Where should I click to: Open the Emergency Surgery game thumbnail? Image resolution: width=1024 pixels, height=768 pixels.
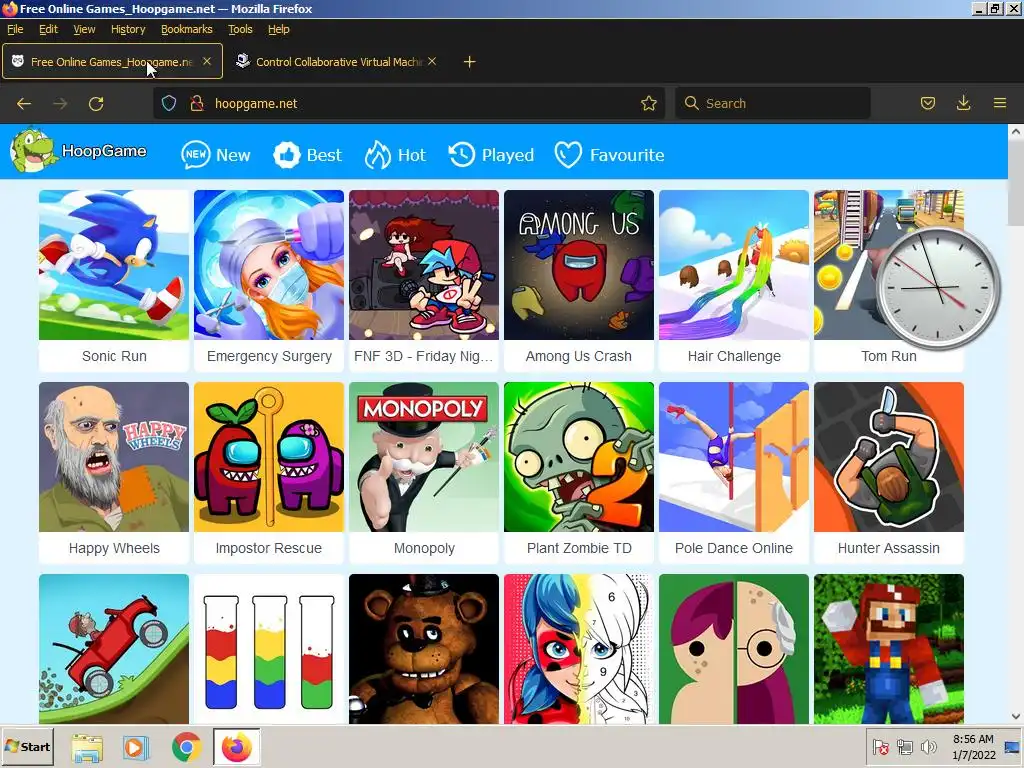(268, 264)
